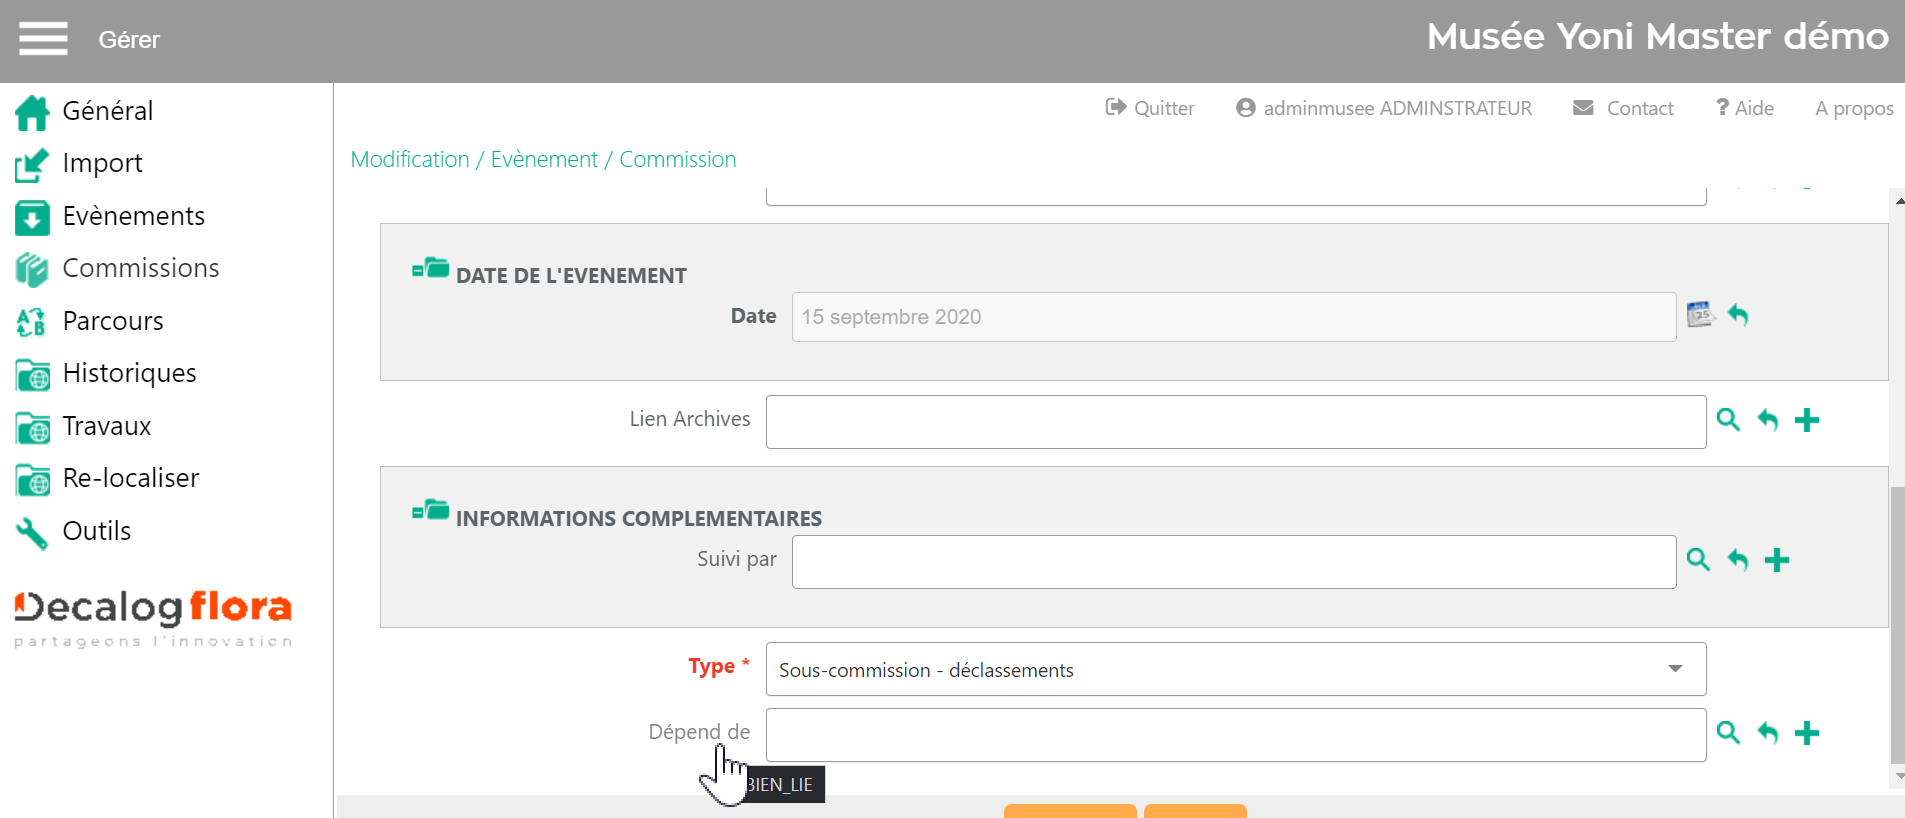Search the Dépend de field
1905x818 pixels.
coord(1728,733)
